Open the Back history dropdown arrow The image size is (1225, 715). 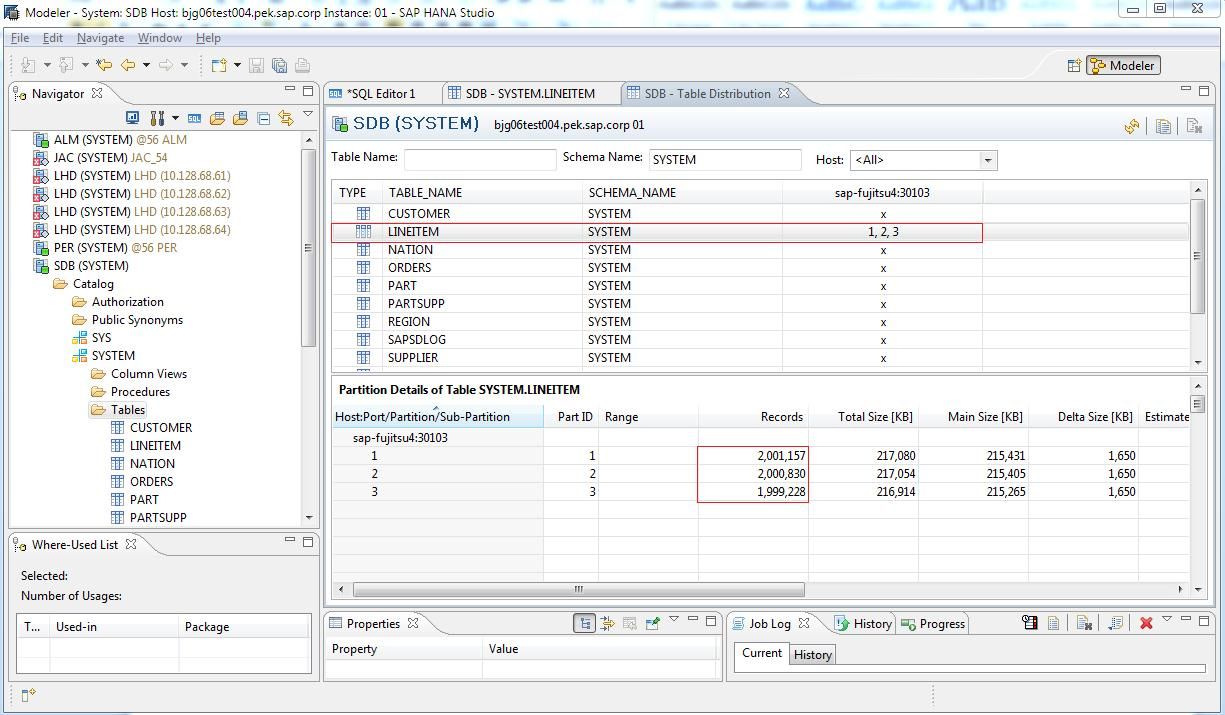click(x=146, y=66)
